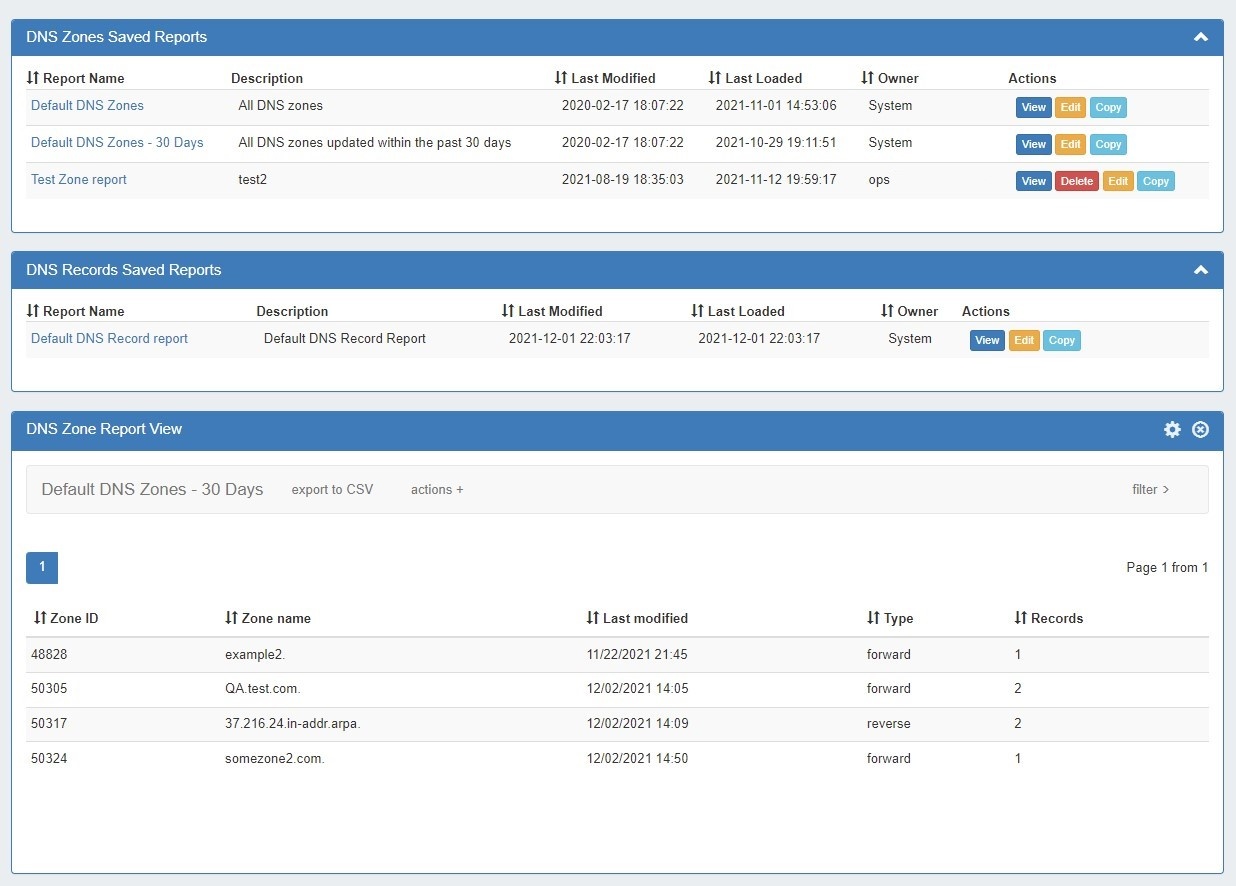
Task: Sort report view by Type column
Action: pyautogui.click(x=890, y=618)
